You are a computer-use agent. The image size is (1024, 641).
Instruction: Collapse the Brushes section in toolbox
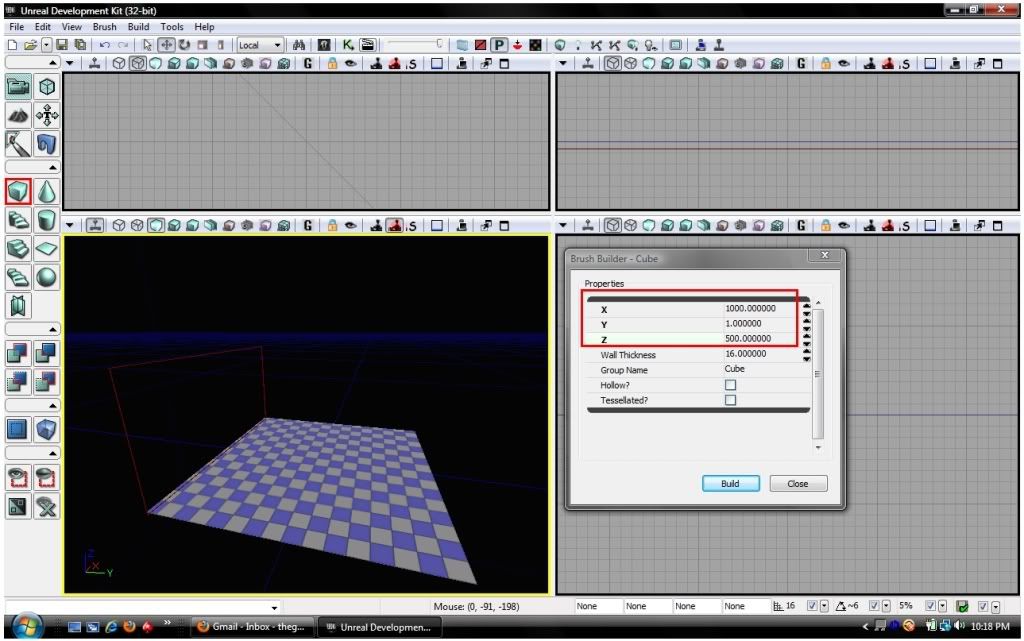[33, 168]
